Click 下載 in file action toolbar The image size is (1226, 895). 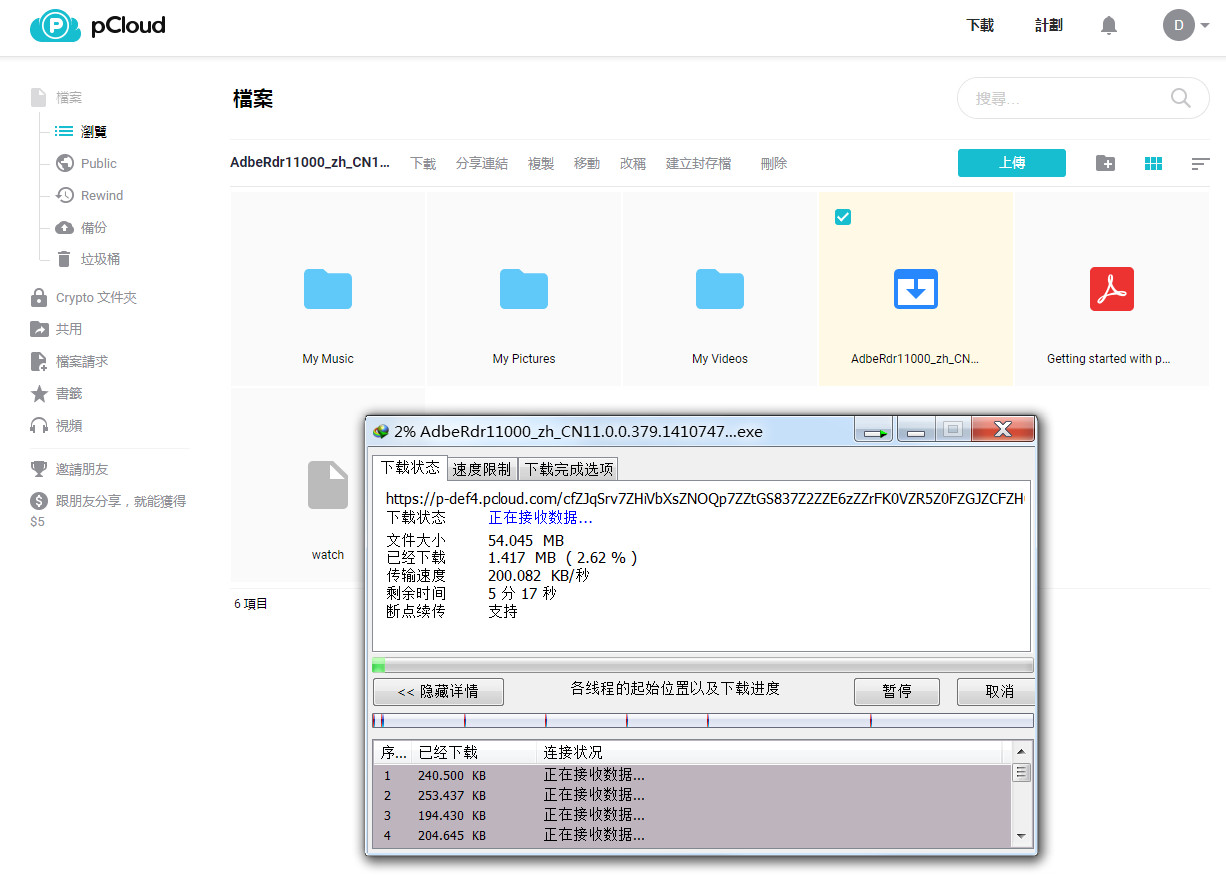tap(423, 163)
